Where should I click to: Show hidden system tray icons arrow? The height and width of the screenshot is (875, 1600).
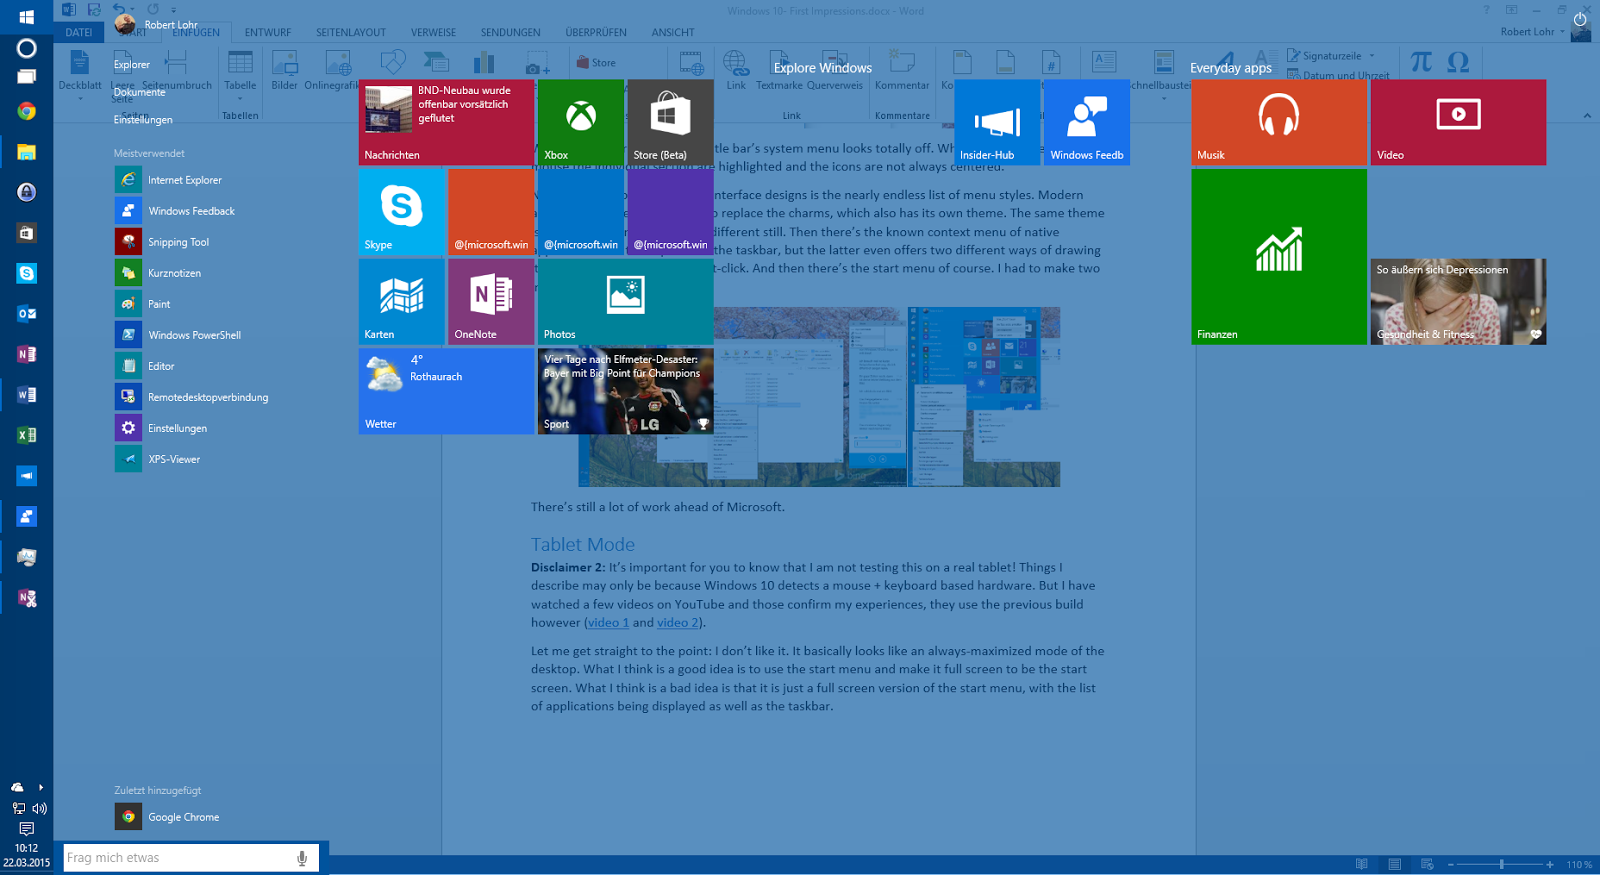[41, 787]
